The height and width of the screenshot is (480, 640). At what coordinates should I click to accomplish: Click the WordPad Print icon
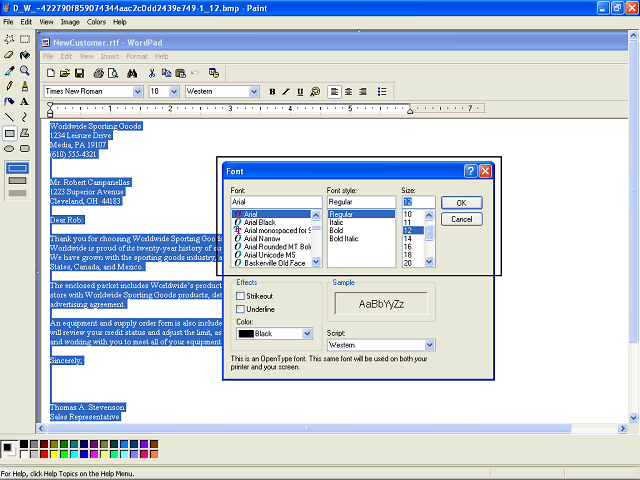(98, 73)
